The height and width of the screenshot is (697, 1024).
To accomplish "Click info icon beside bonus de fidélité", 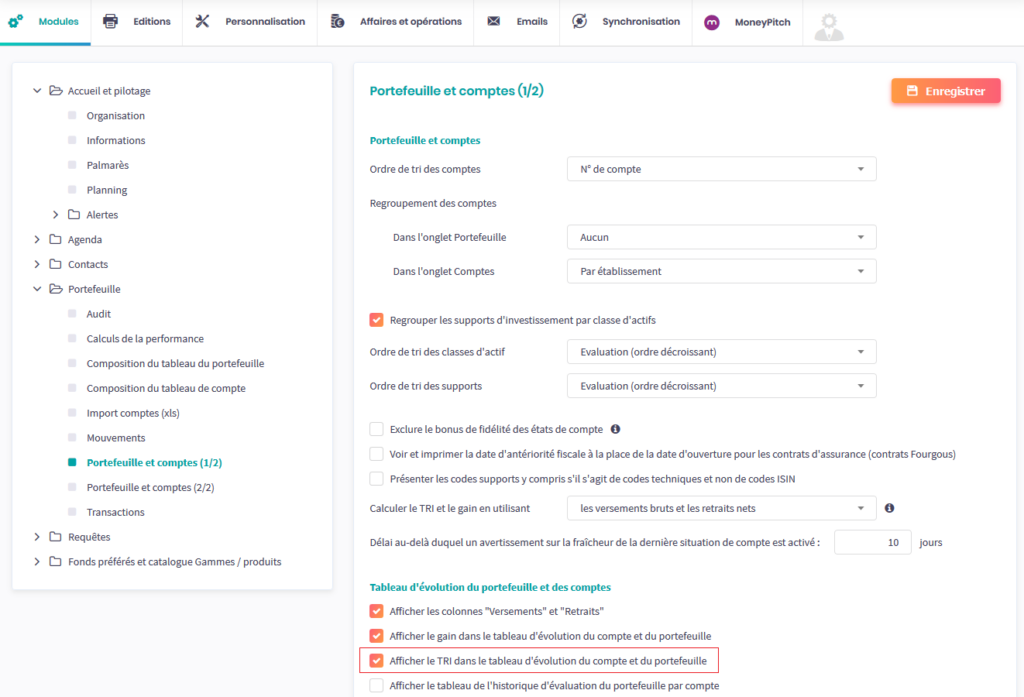I will click(x=615, y=429).
